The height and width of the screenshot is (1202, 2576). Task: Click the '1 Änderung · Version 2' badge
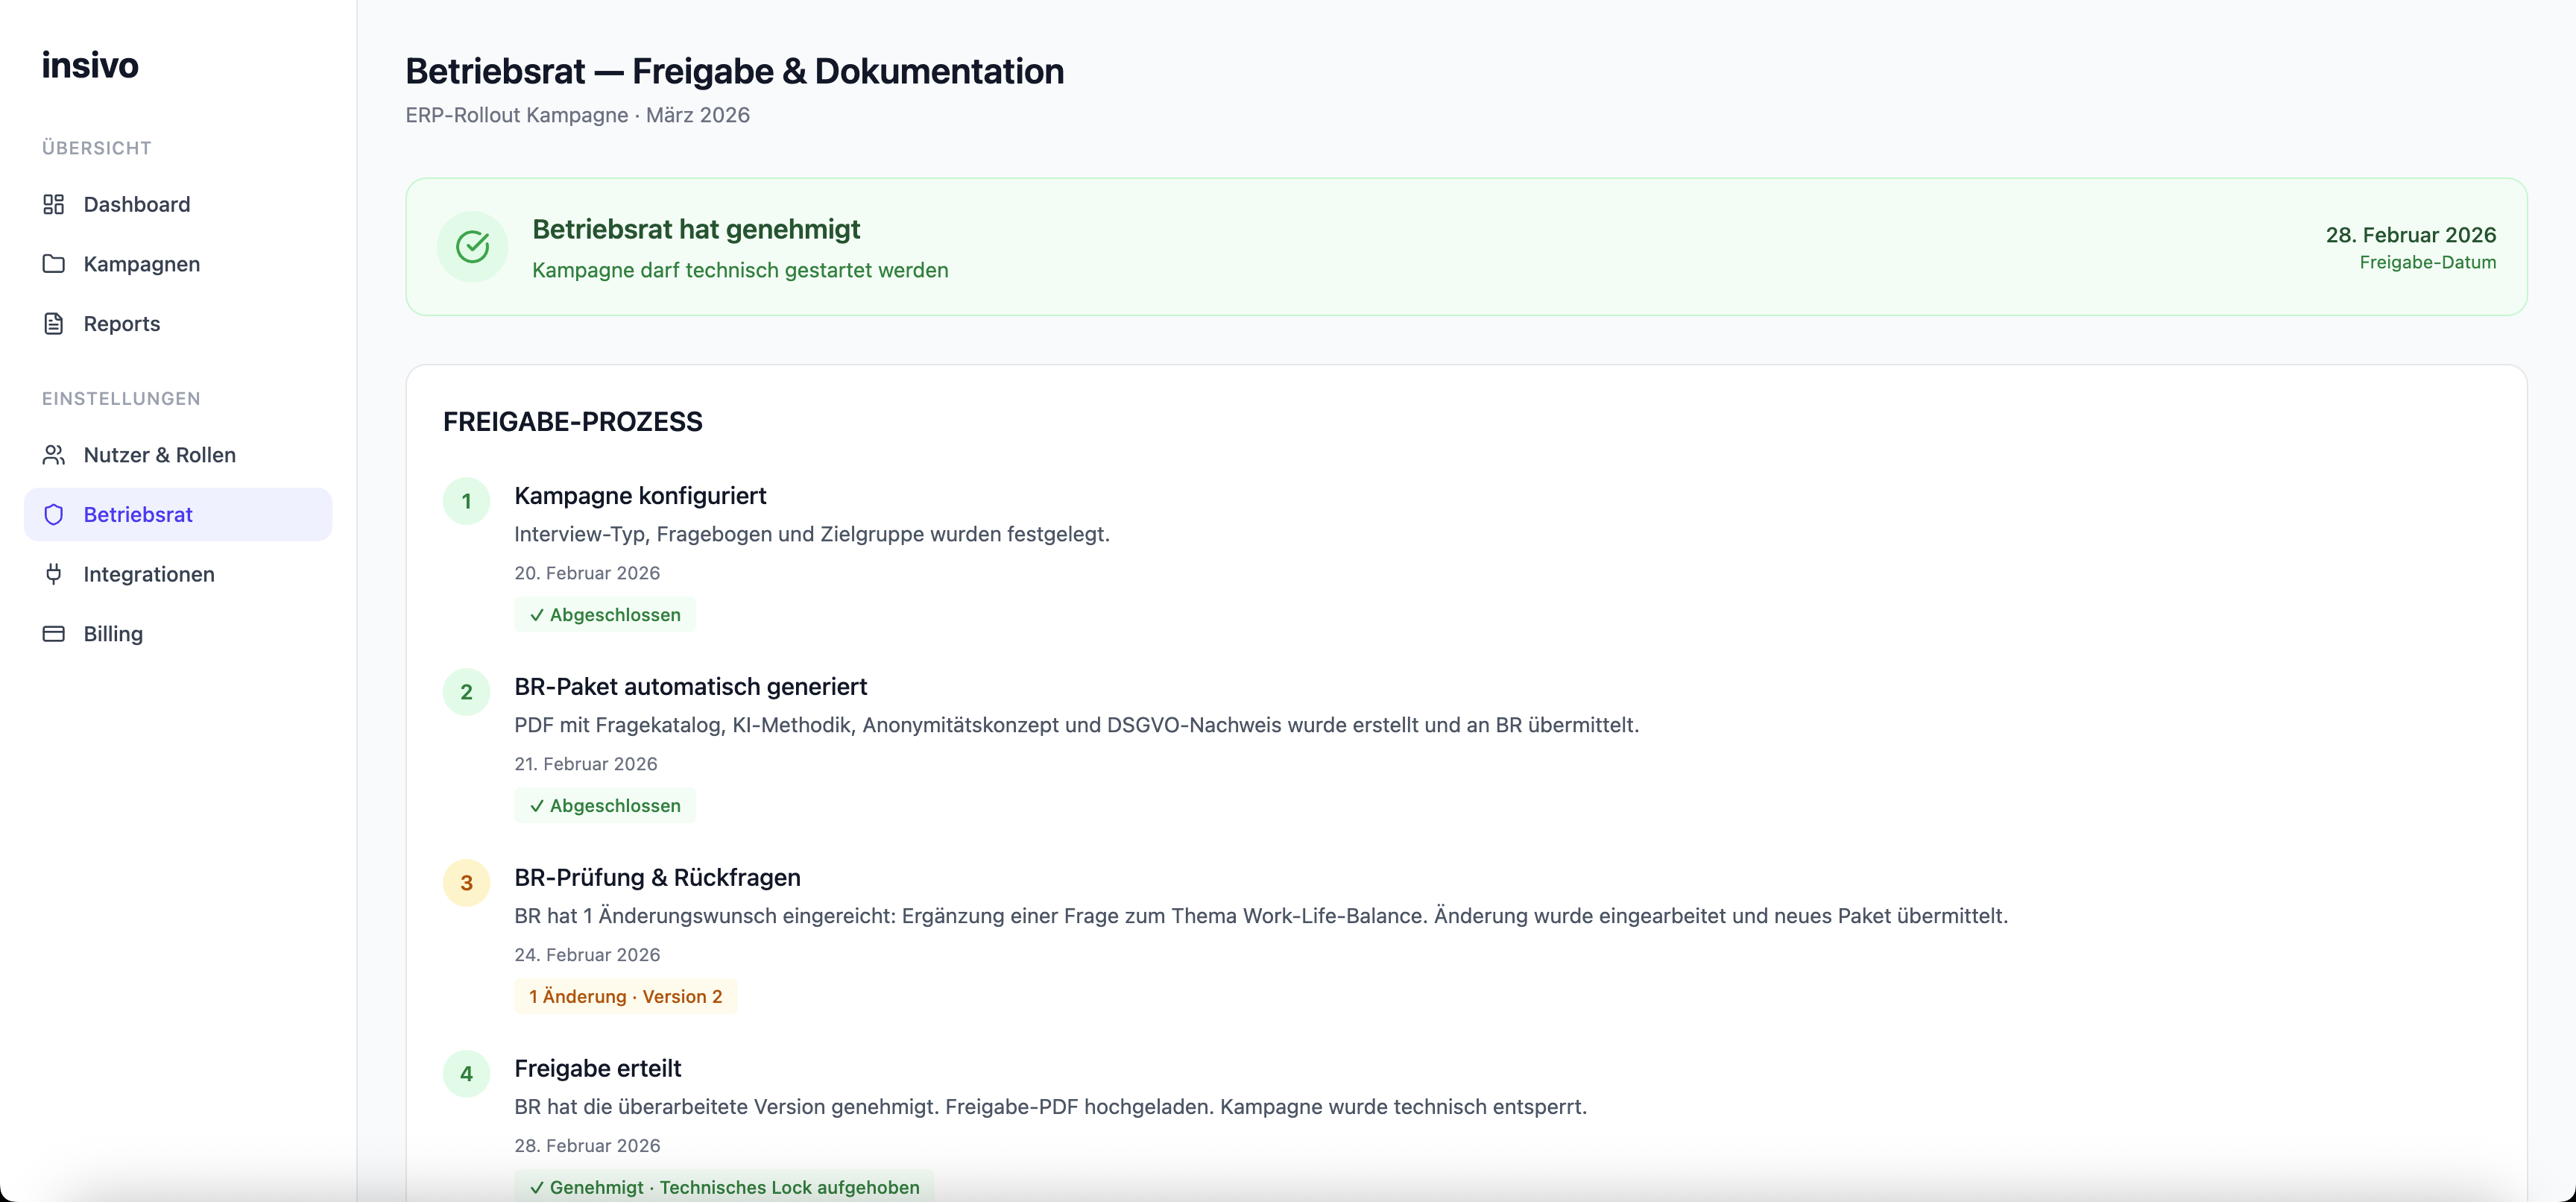[x=625, y=996]
